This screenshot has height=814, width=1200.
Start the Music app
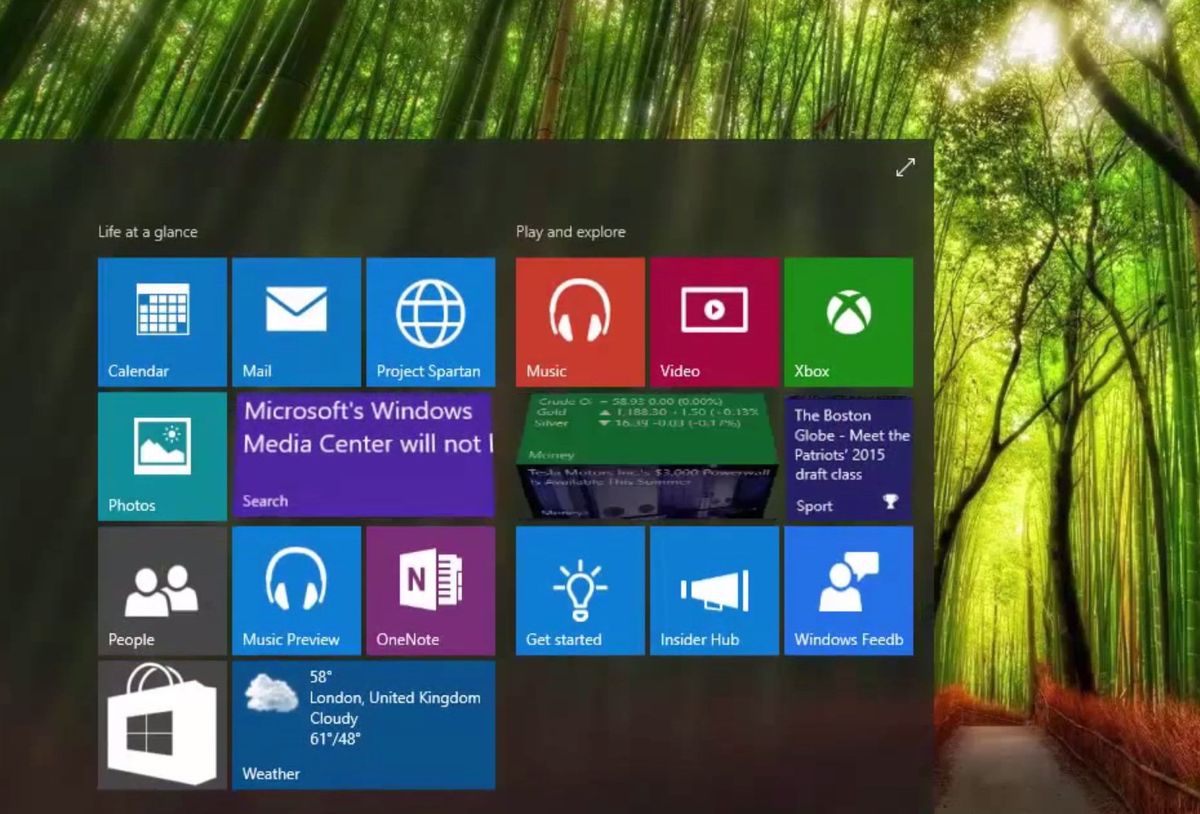(x=579, y=320)
